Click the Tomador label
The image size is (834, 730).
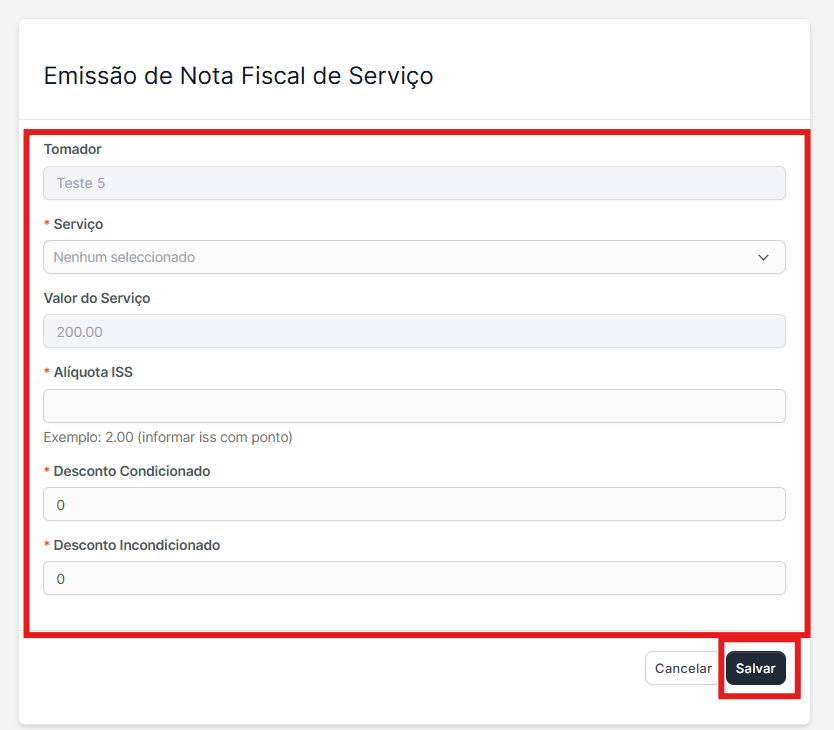(73, 149)
